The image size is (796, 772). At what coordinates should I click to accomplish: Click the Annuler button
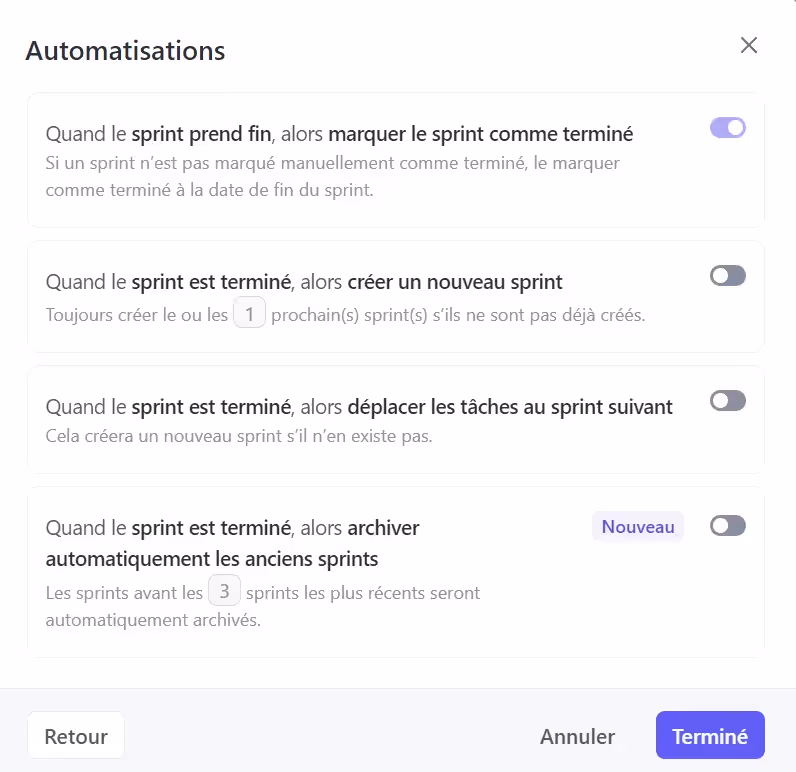pyautogui.click(x=577, y=736)
